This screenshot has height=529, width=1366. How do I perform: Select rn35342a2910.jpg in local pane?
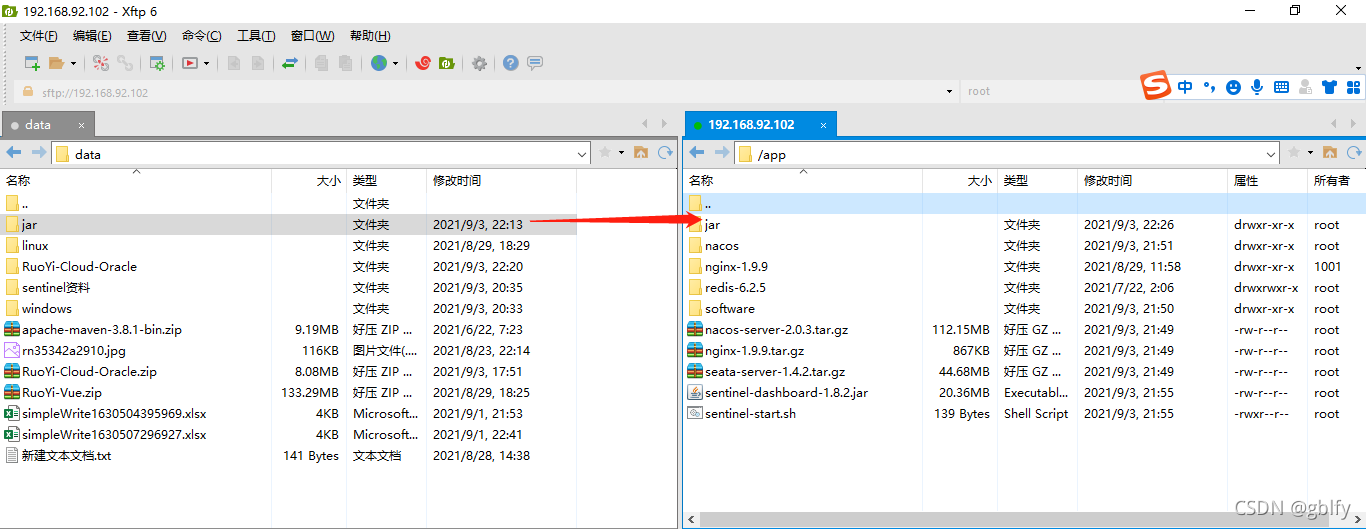(74, 351)
